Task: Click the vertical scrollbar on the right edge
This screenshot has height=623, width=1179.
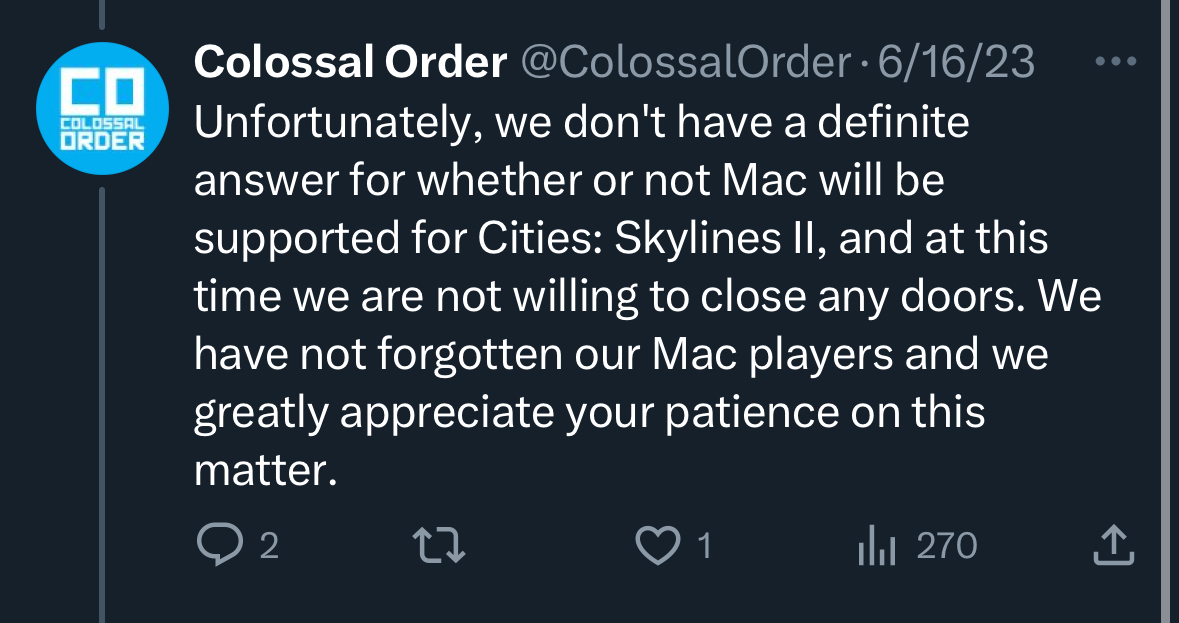Action: (x=1166, y=311)
